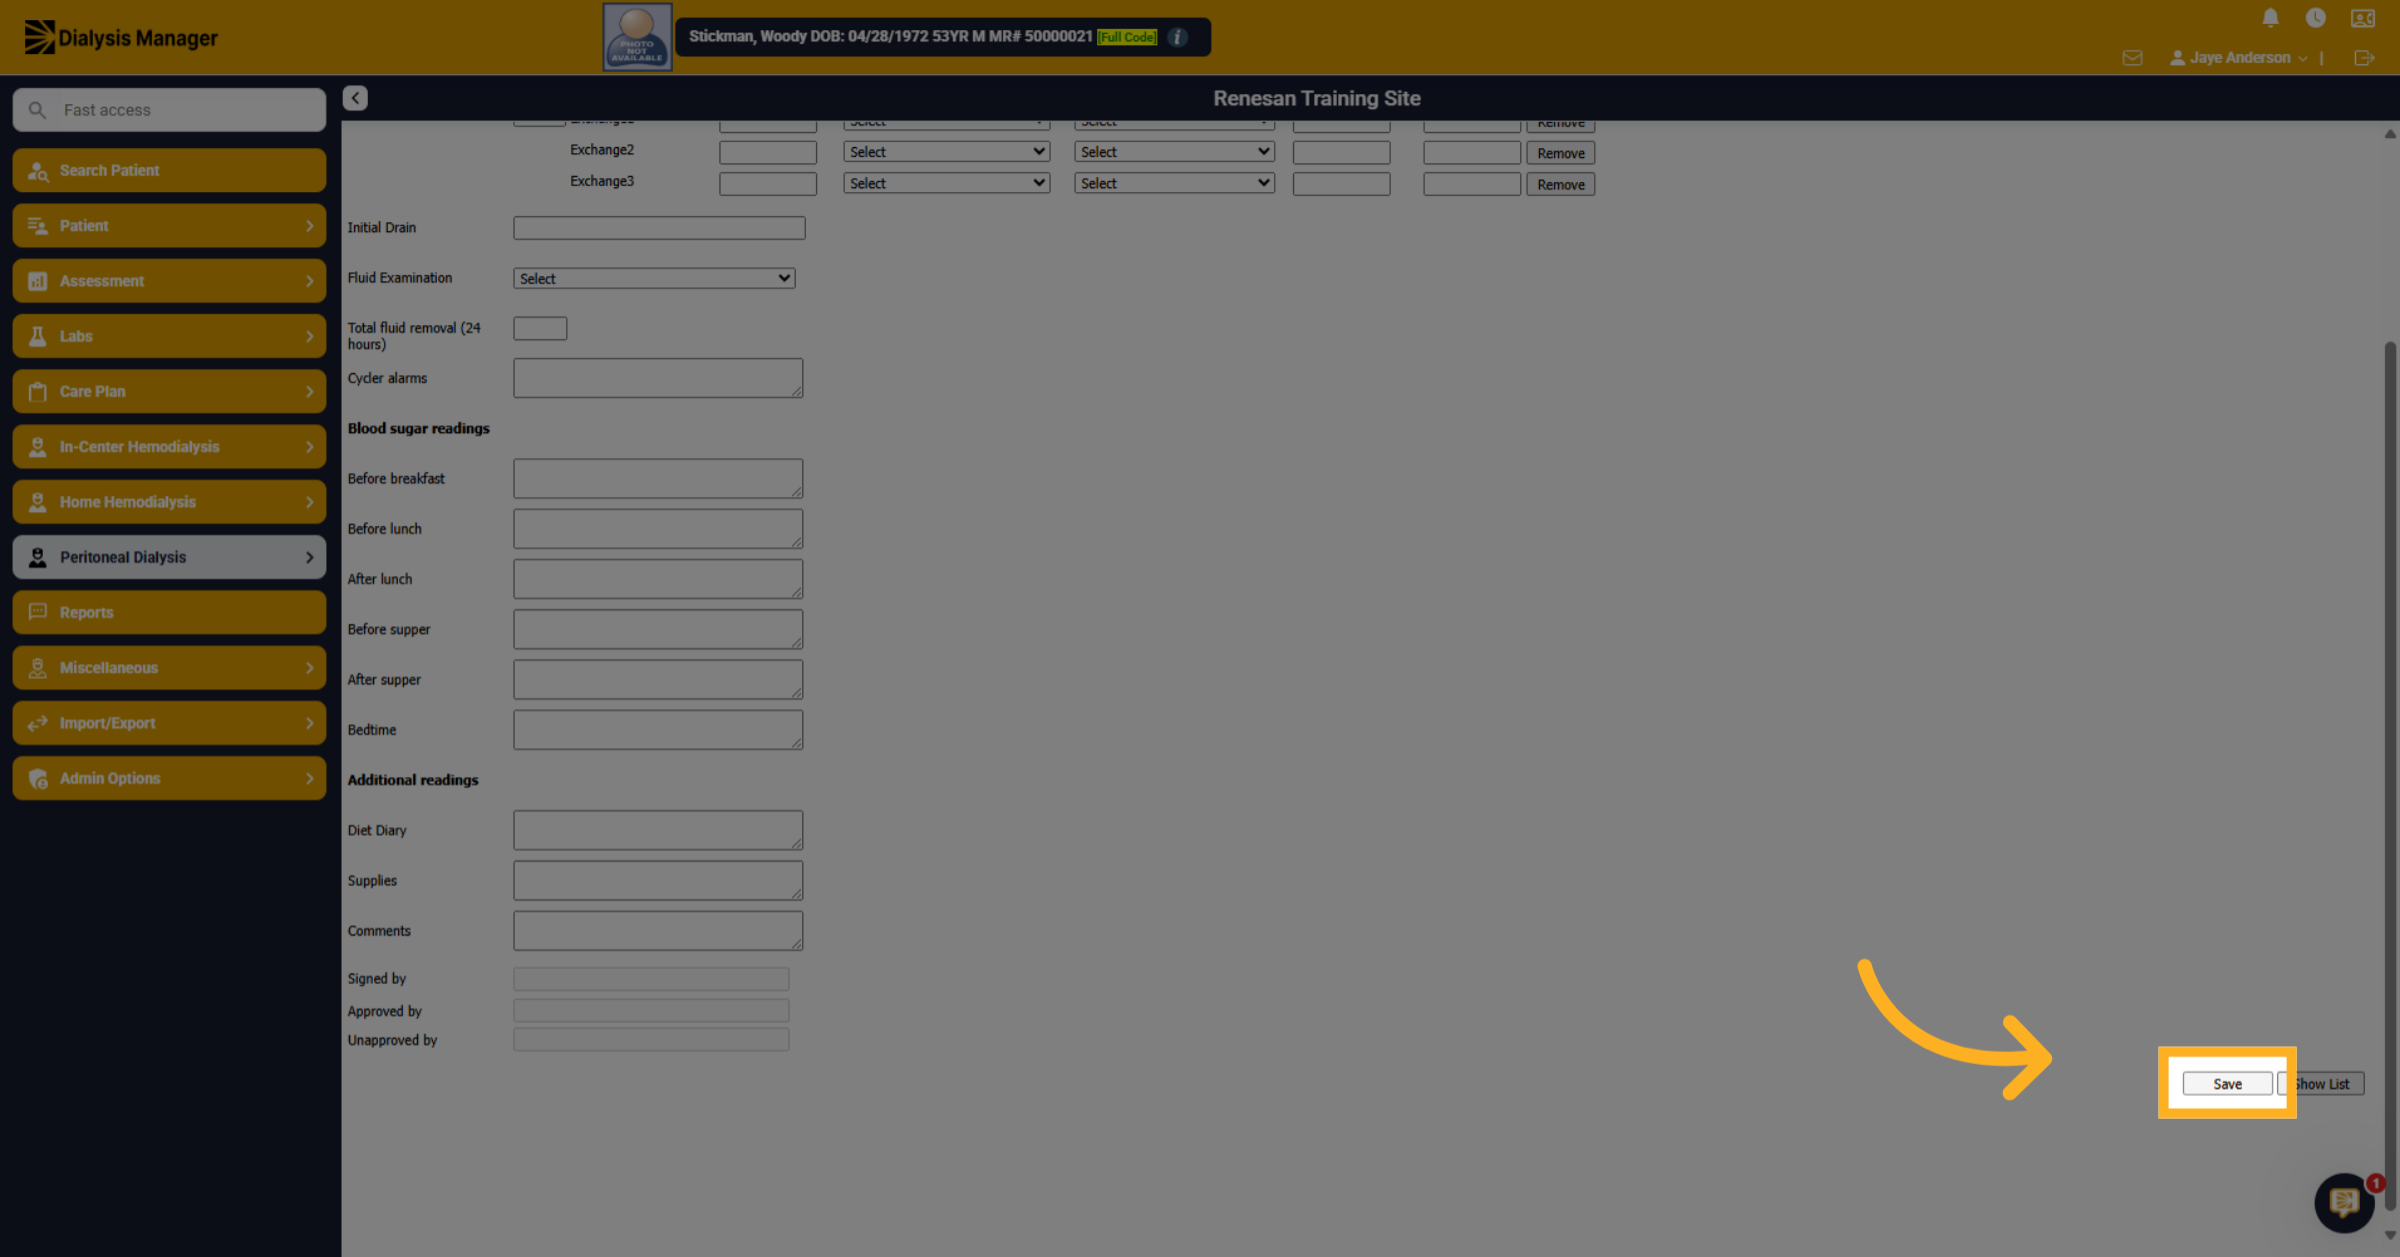
Task: Click the patient info icon
Action: click(x=1178, y=37)
